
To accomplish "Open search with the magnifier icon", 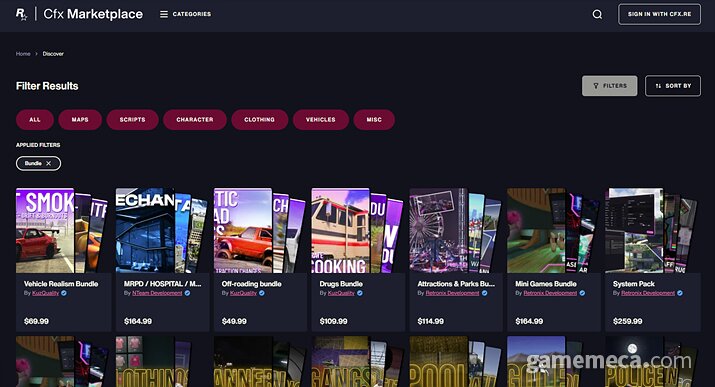I will (597, 15).
